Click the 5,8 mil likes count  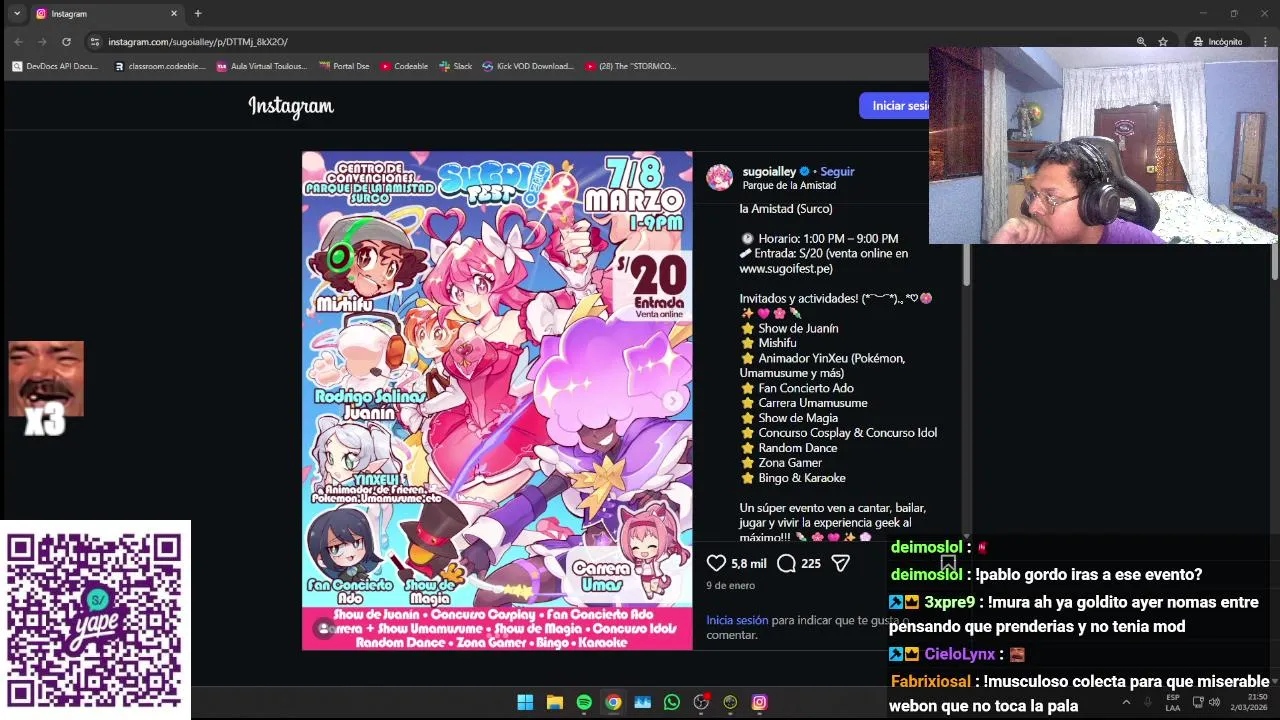point(748,564)
